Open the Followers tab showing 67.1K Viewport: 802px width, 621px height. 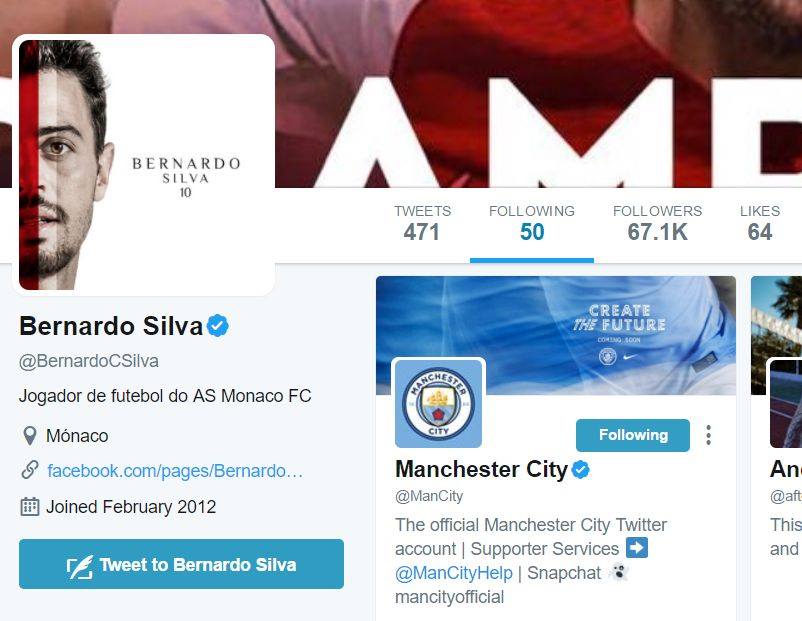(x=657, y=224)
